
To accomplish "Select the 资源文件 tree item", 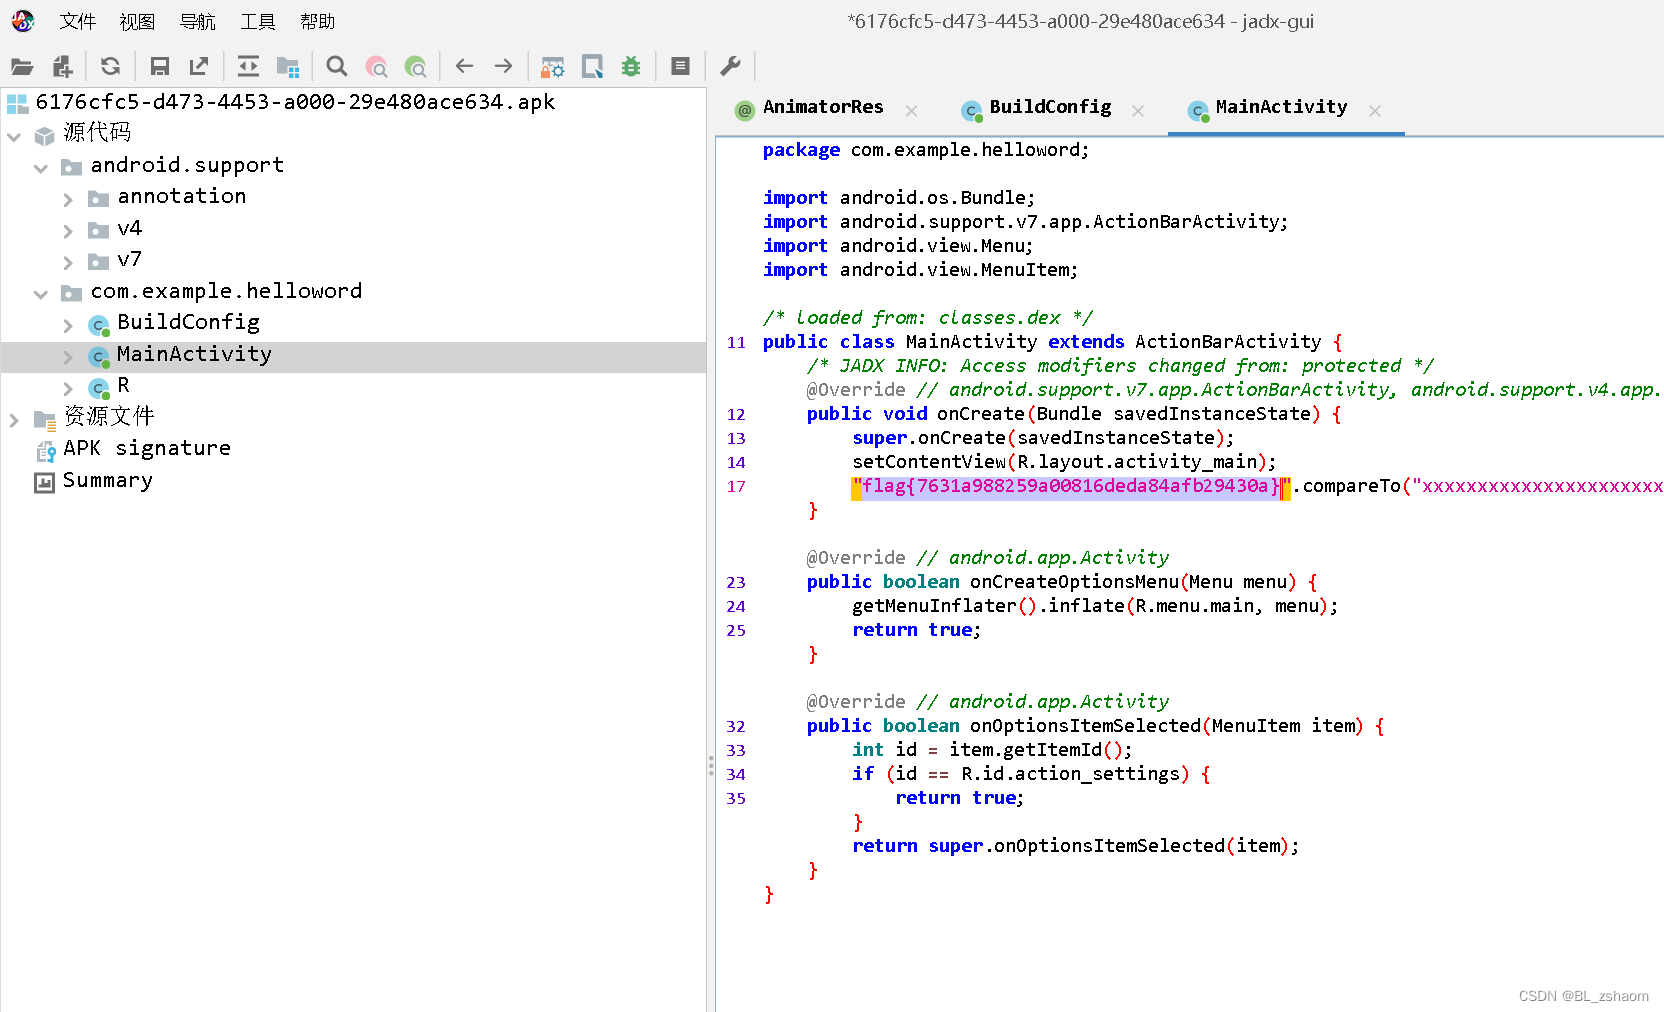I will tap(109, 416).
